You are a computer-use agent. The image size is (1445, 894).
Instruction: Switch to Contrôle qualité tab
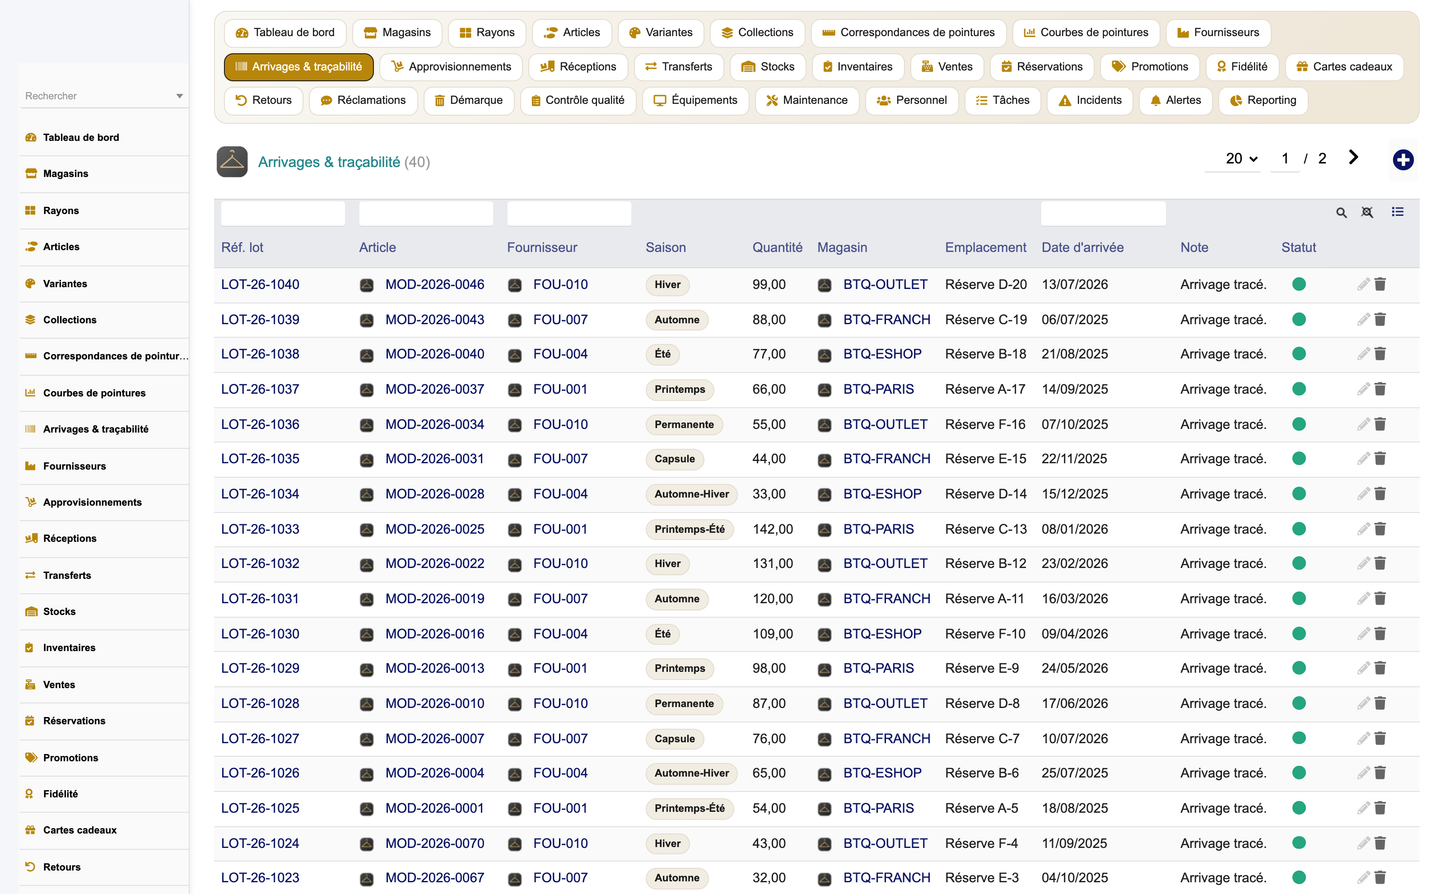578,100
